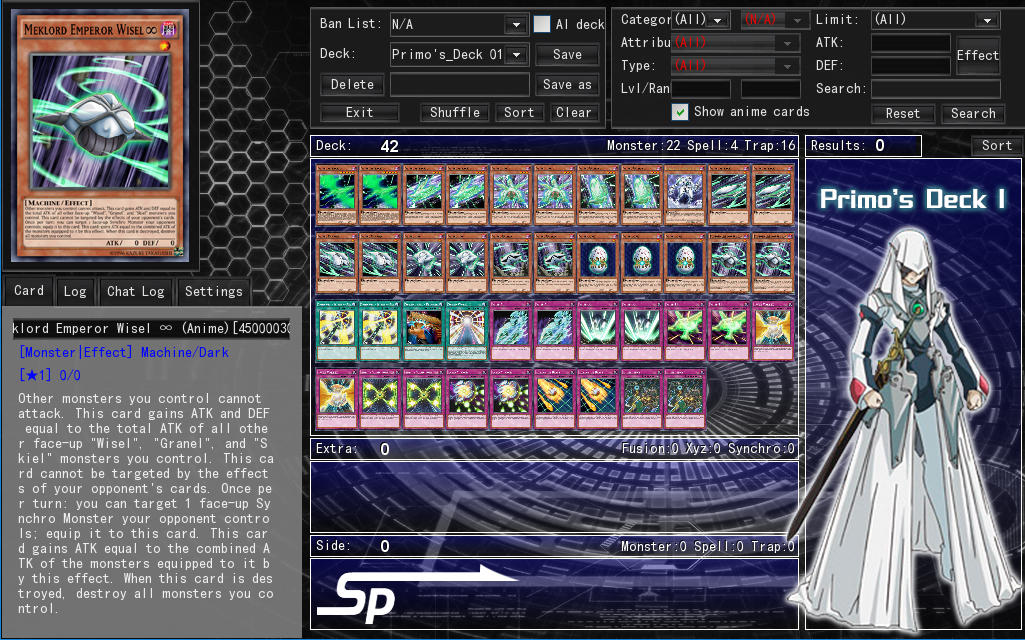Pick the second card in the deck's bottom row
Screen dimensions: 1025x640
pos(380,398)
